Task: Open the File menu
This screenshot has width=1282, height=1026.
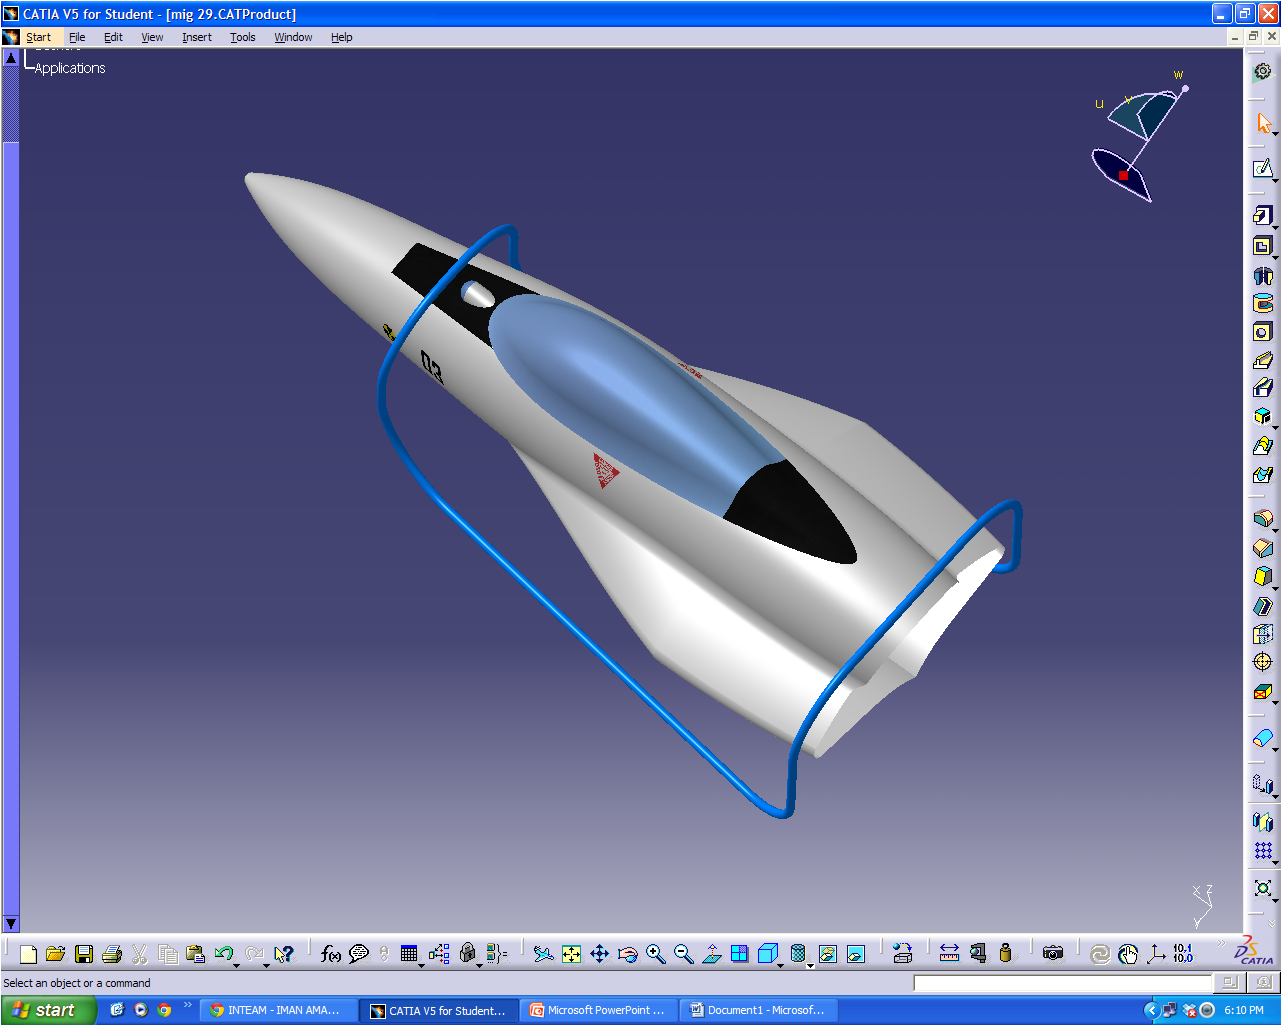Action: tap(77, 37)
